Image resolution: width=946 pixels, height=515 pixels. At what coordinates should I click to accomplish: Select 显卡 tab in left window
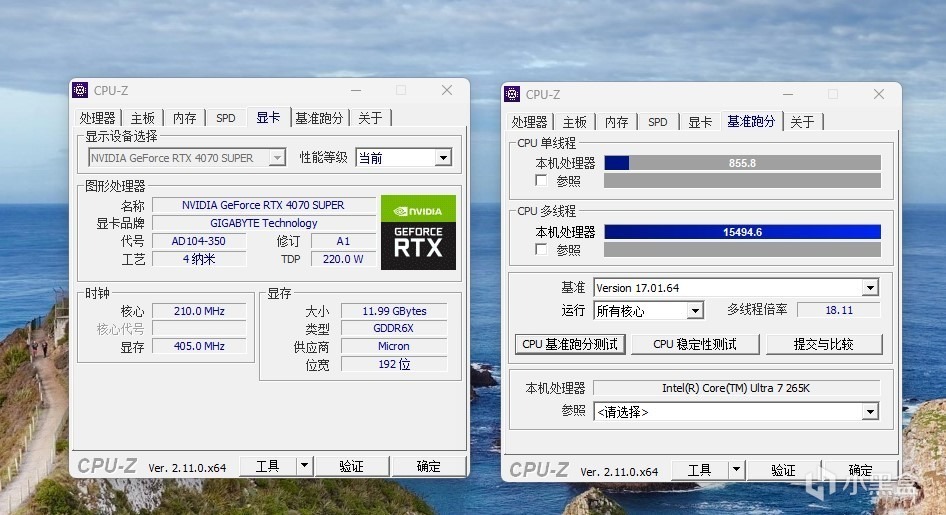pos(268,117)
